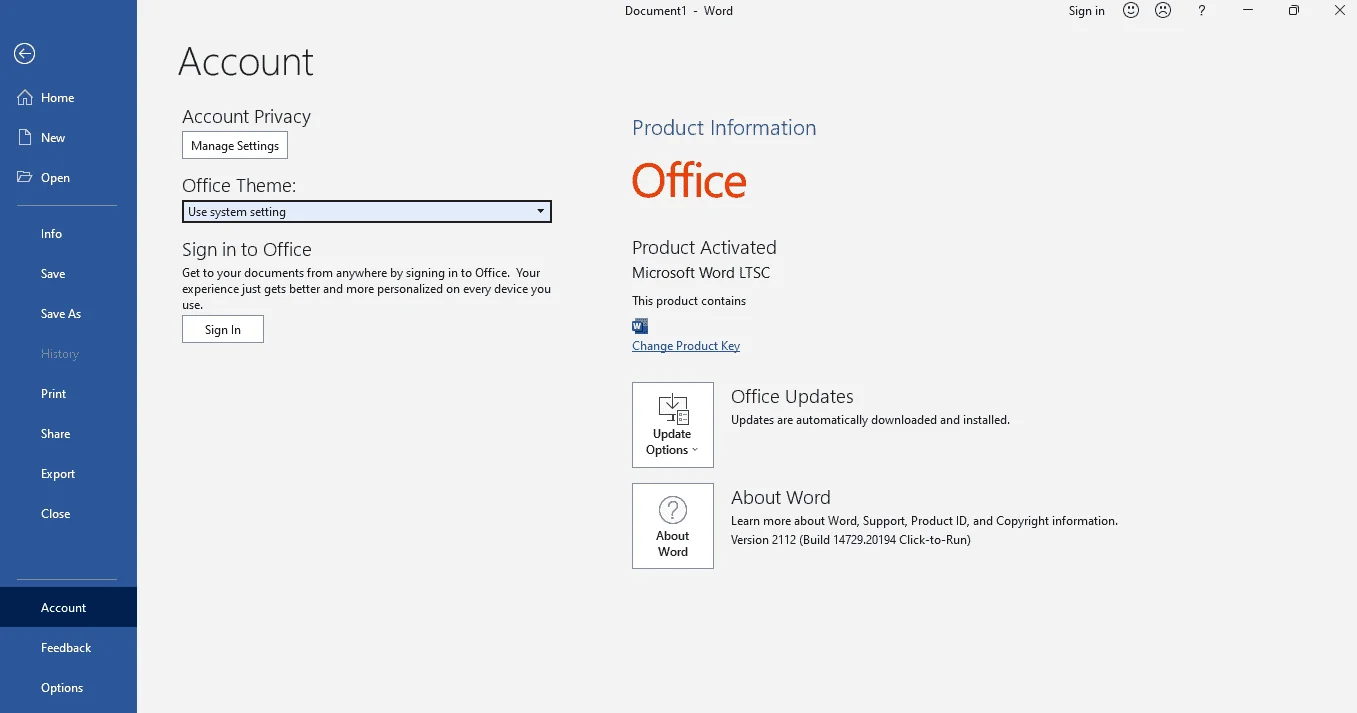This screenshot has width=1357, height=713.
Task: Click the Home house icon in sidebar
Action: 25,98
